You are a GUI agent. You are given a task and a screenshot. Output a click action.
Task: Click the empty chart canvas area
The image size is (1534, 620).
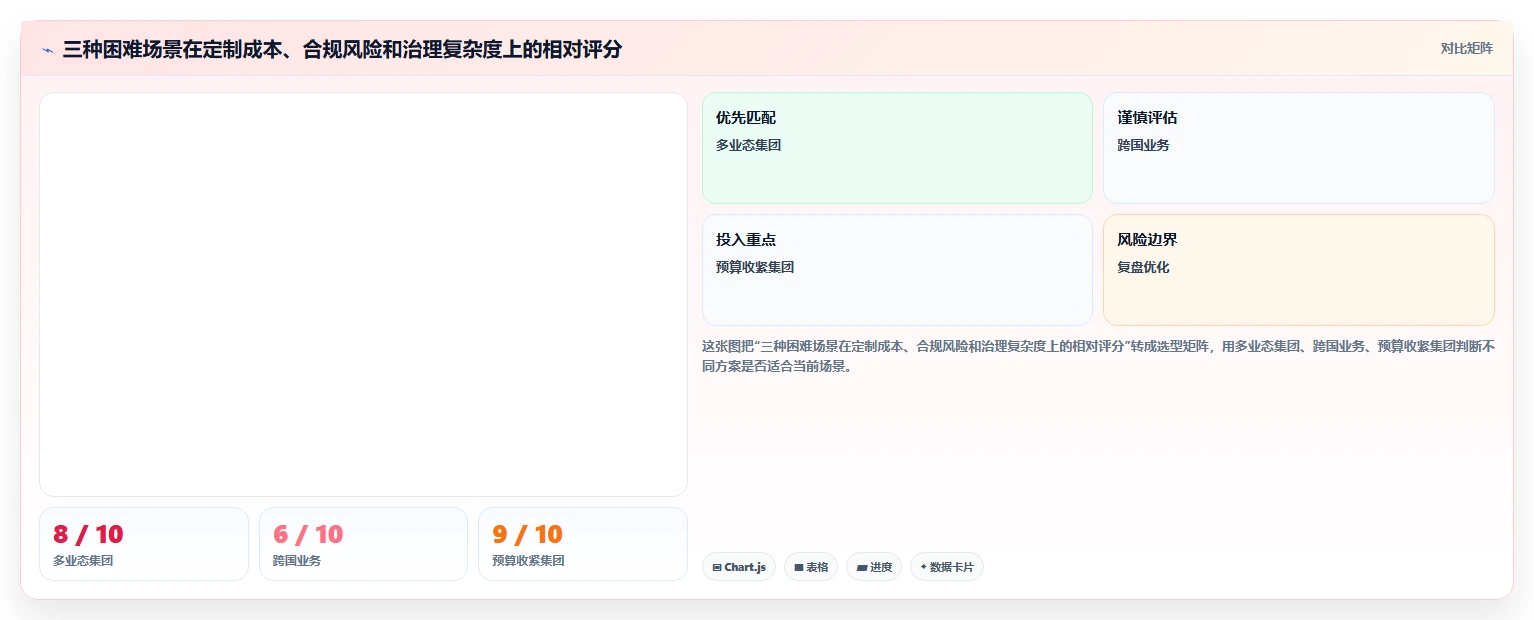[363, 294]
